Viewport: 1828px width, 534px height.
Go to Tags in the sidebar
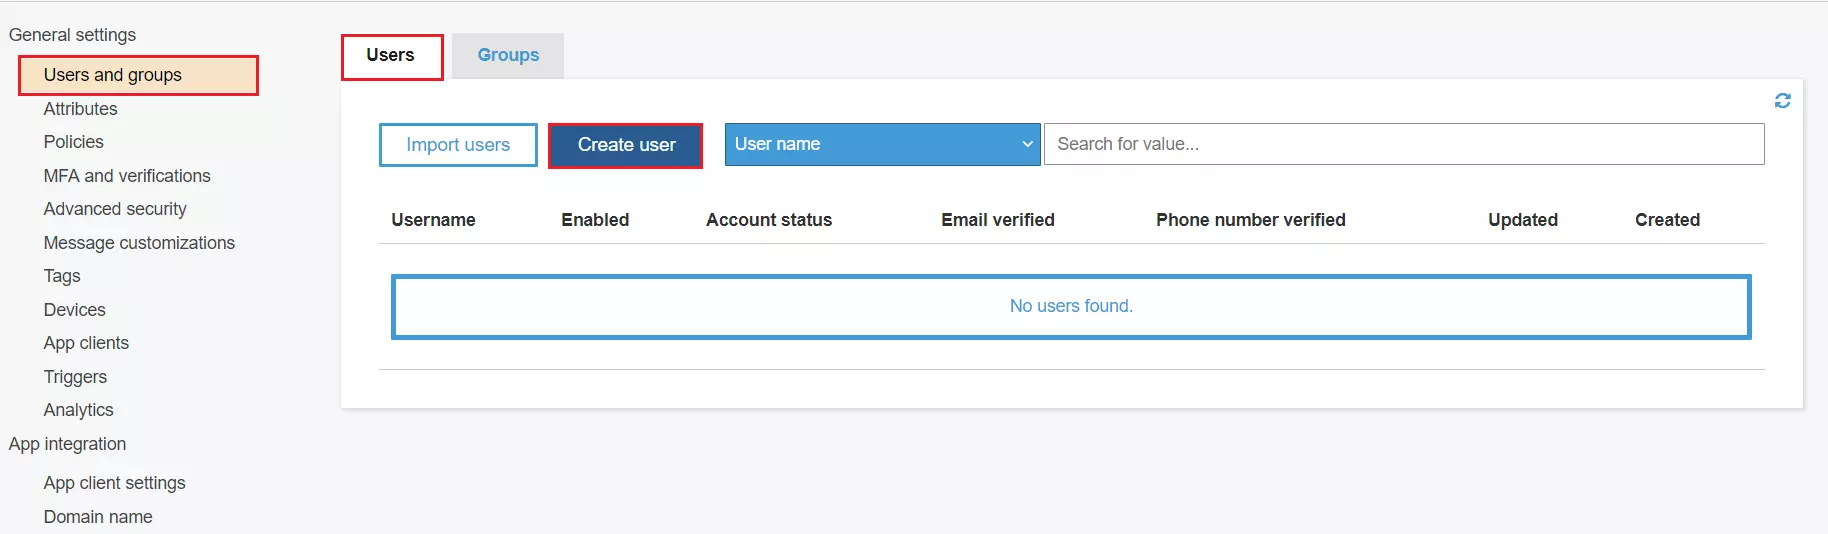62,276
